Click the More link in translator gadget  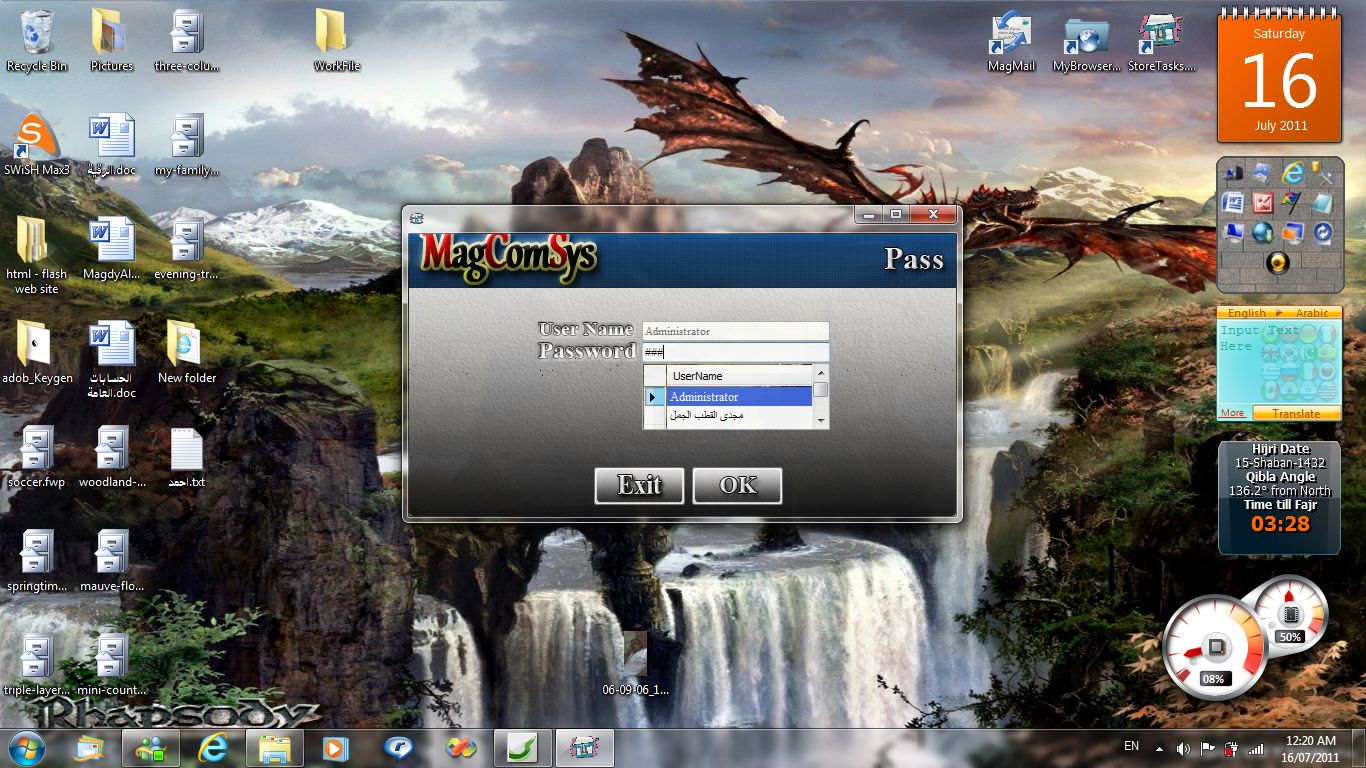(1232, 413)
